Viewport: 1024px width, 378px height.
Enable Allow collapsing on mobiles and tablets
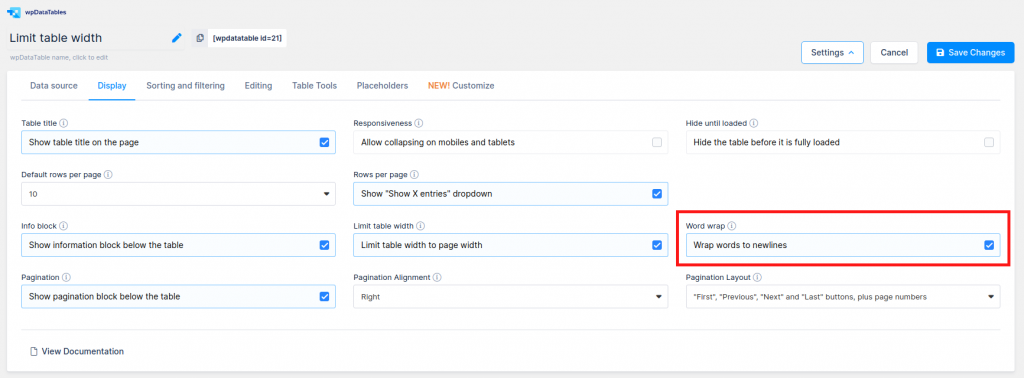656,142
